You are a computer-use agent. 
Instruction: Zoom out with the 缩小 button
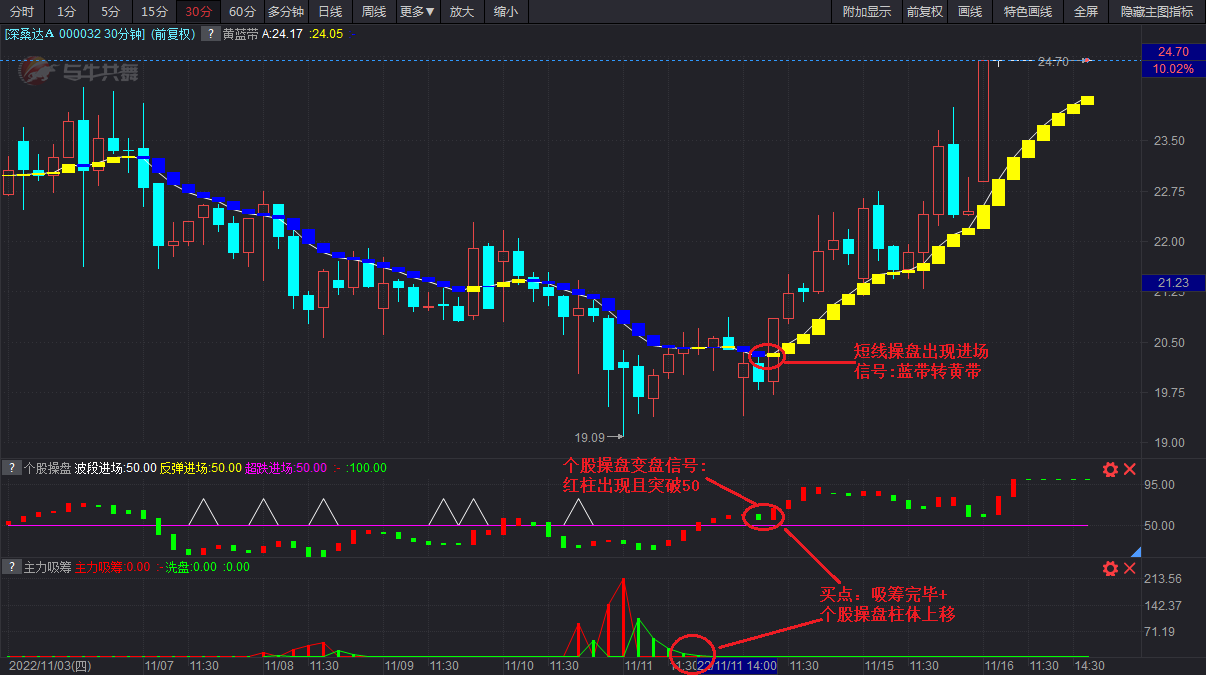coord(506,12)
